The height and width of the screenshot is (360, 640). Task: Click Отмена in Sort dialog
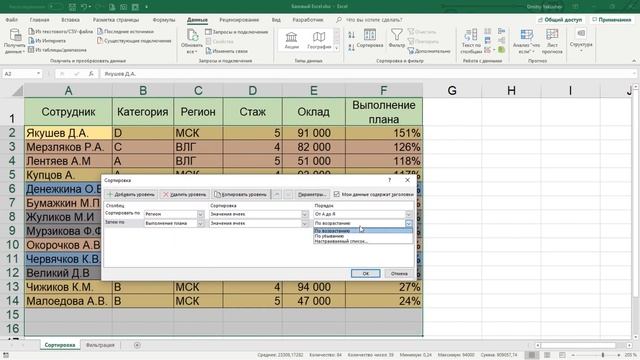(x=399, y=273)
